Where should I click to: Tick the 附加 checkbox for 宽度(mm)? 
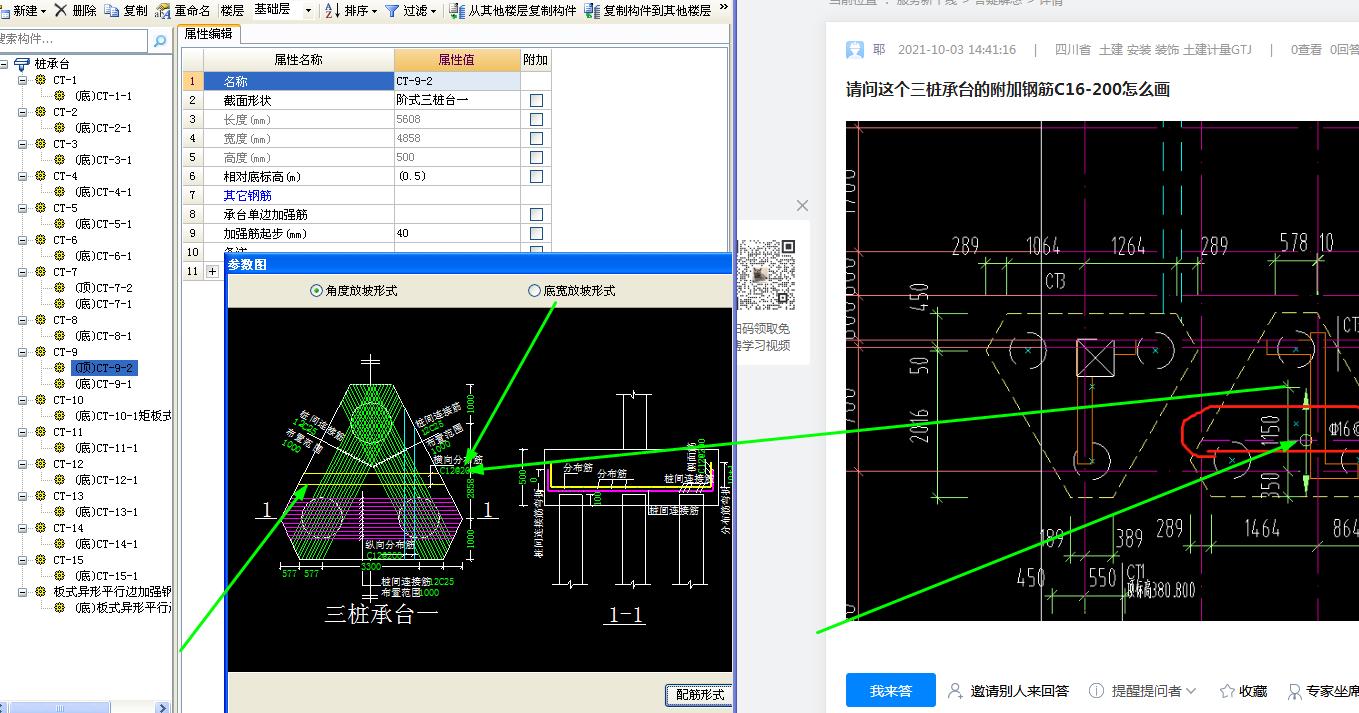pyautogui.click(x=536, y=139)
